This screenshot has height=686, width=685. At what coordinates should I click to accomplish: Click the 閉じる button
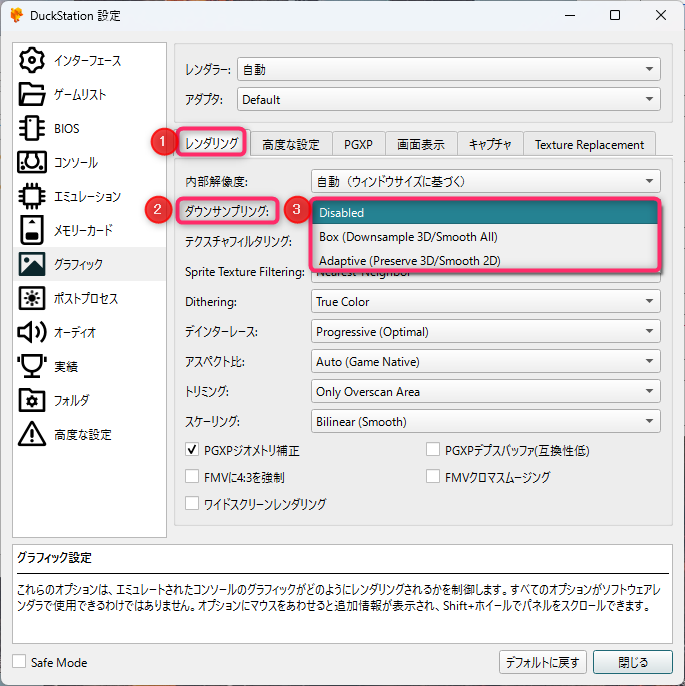click(x=632, y=662)
